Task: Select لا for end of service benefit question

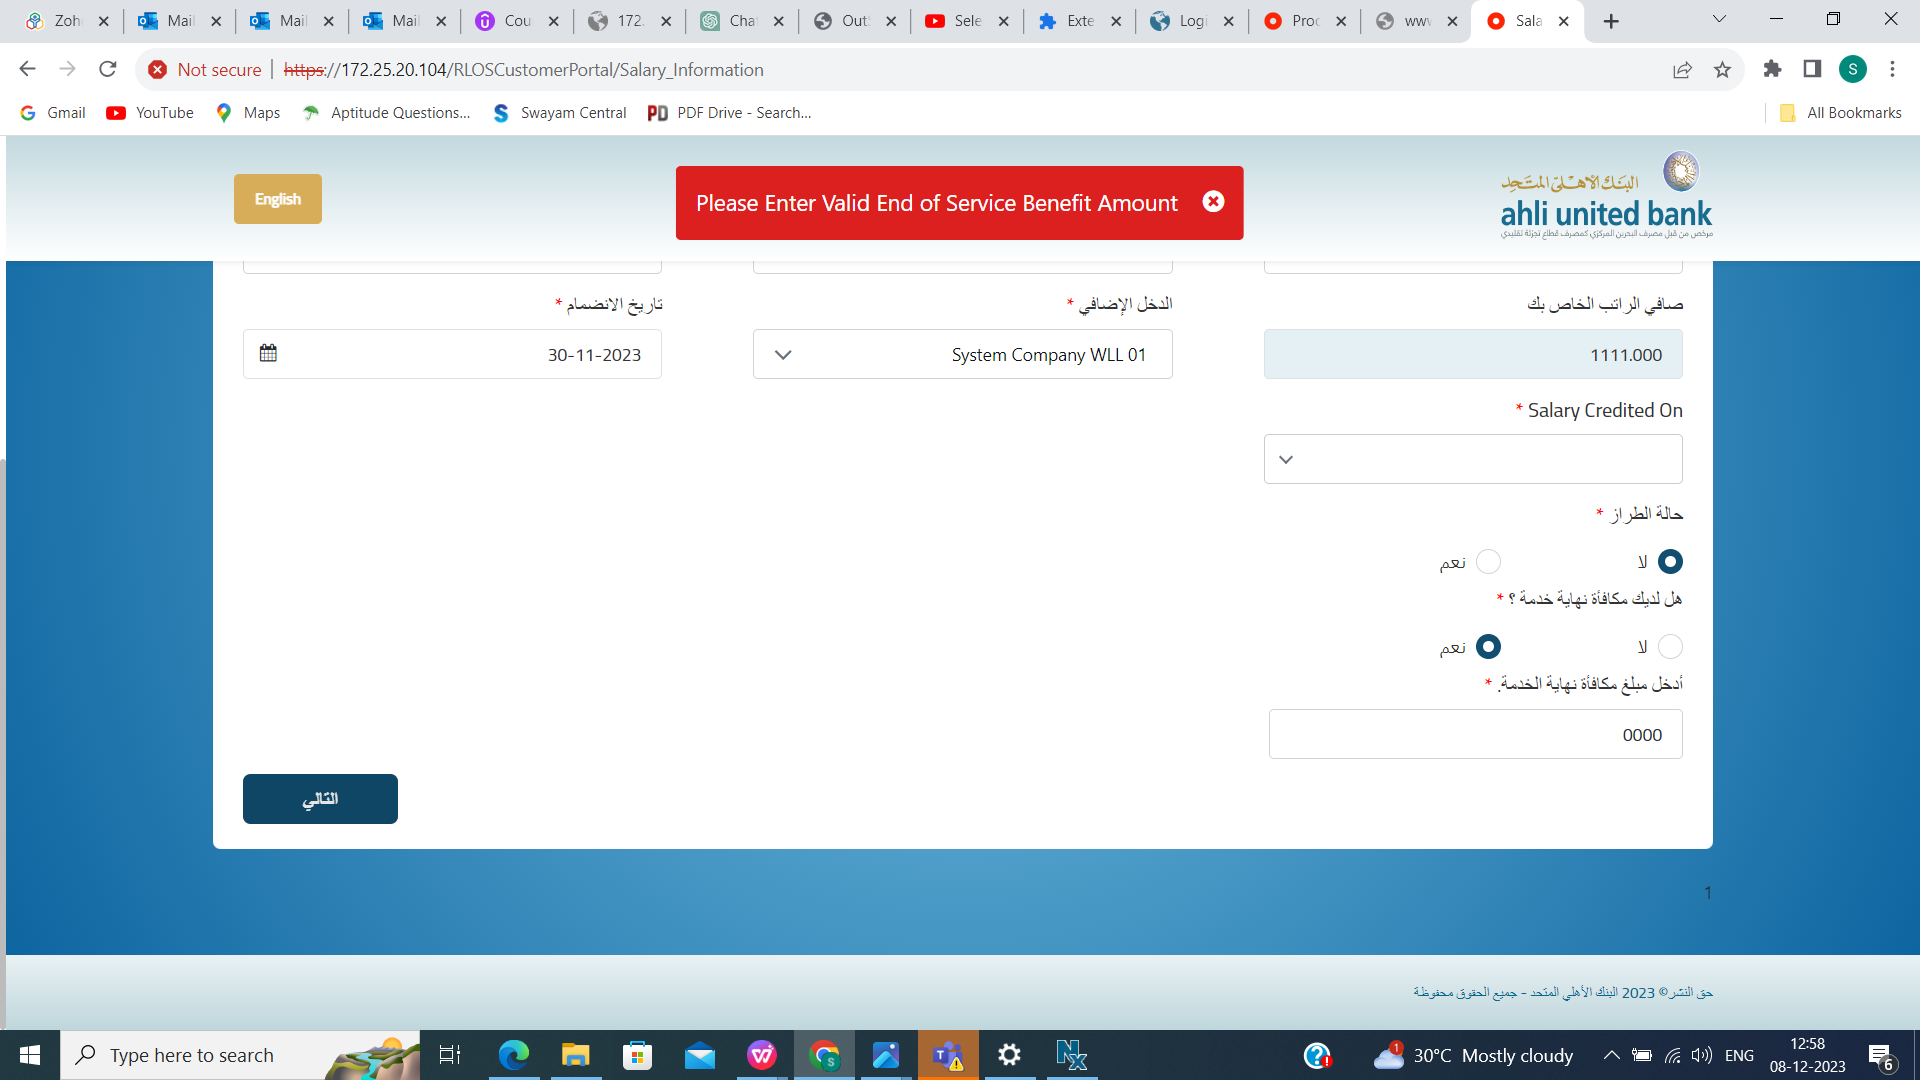Action: [1670, 647]
